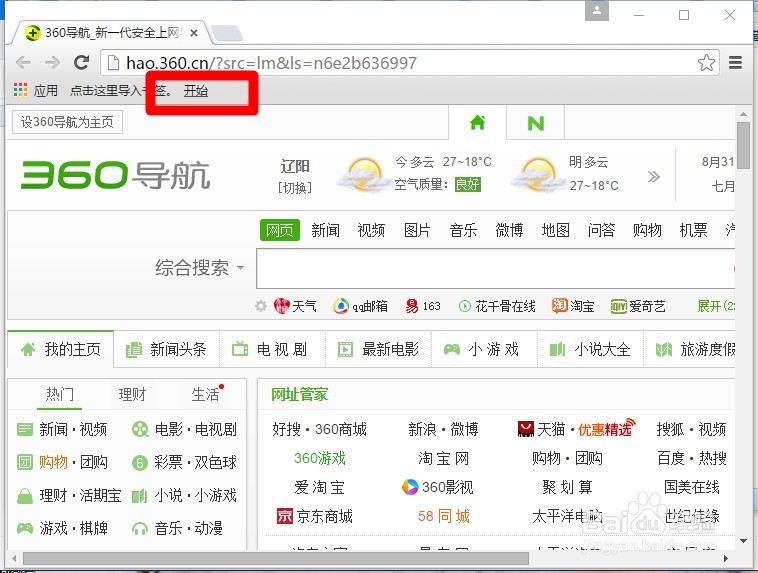Open qq邮箱 quick link
Screen dimensions: 758x573
[x=360, y=306]
